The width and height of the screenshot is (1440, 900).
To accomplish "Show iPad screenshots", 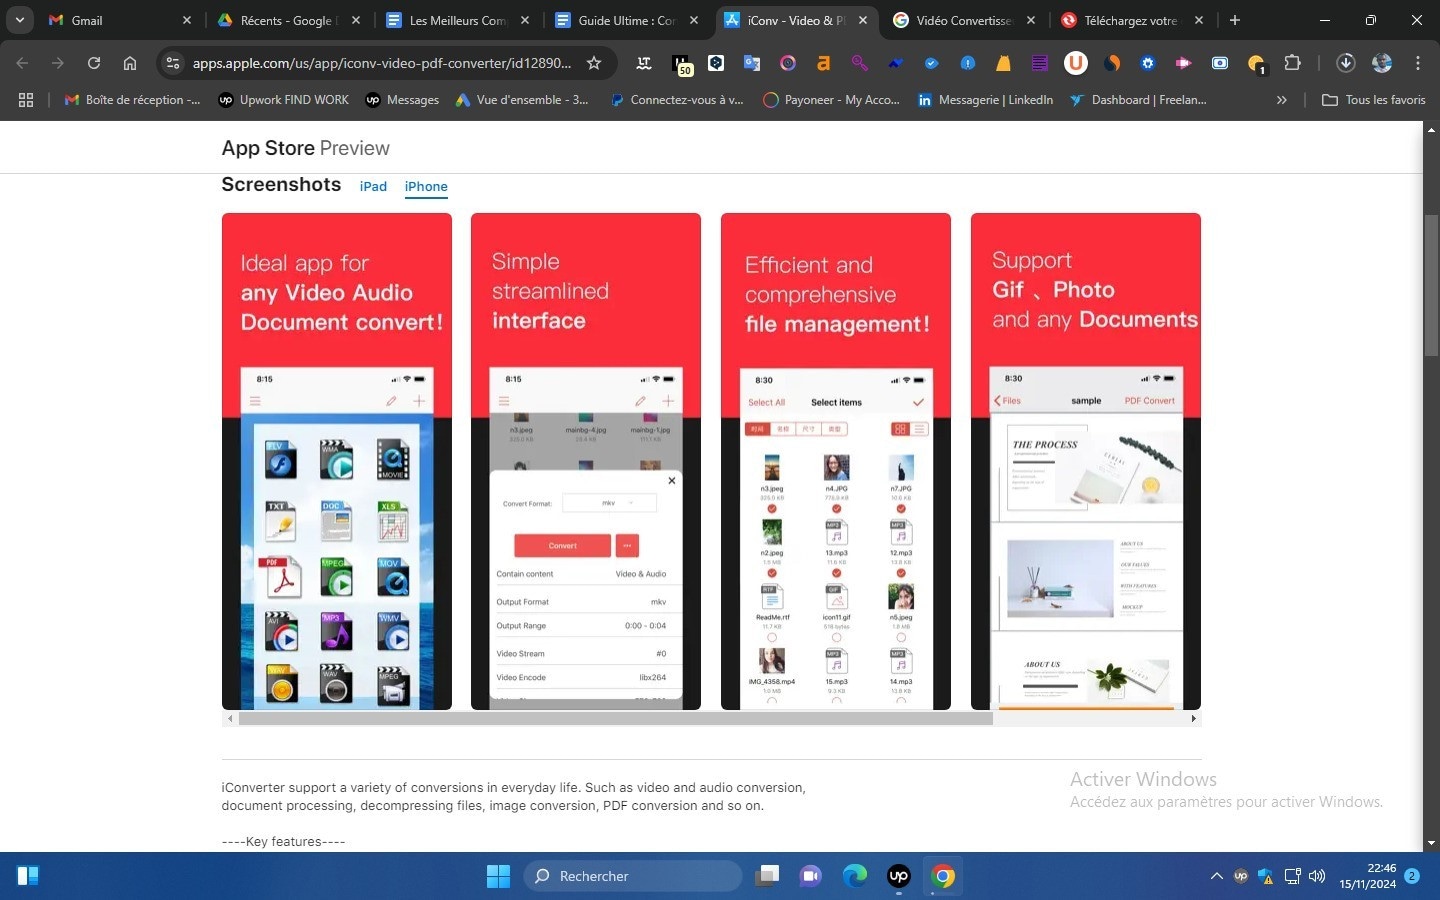I will [x=373, y=186].
